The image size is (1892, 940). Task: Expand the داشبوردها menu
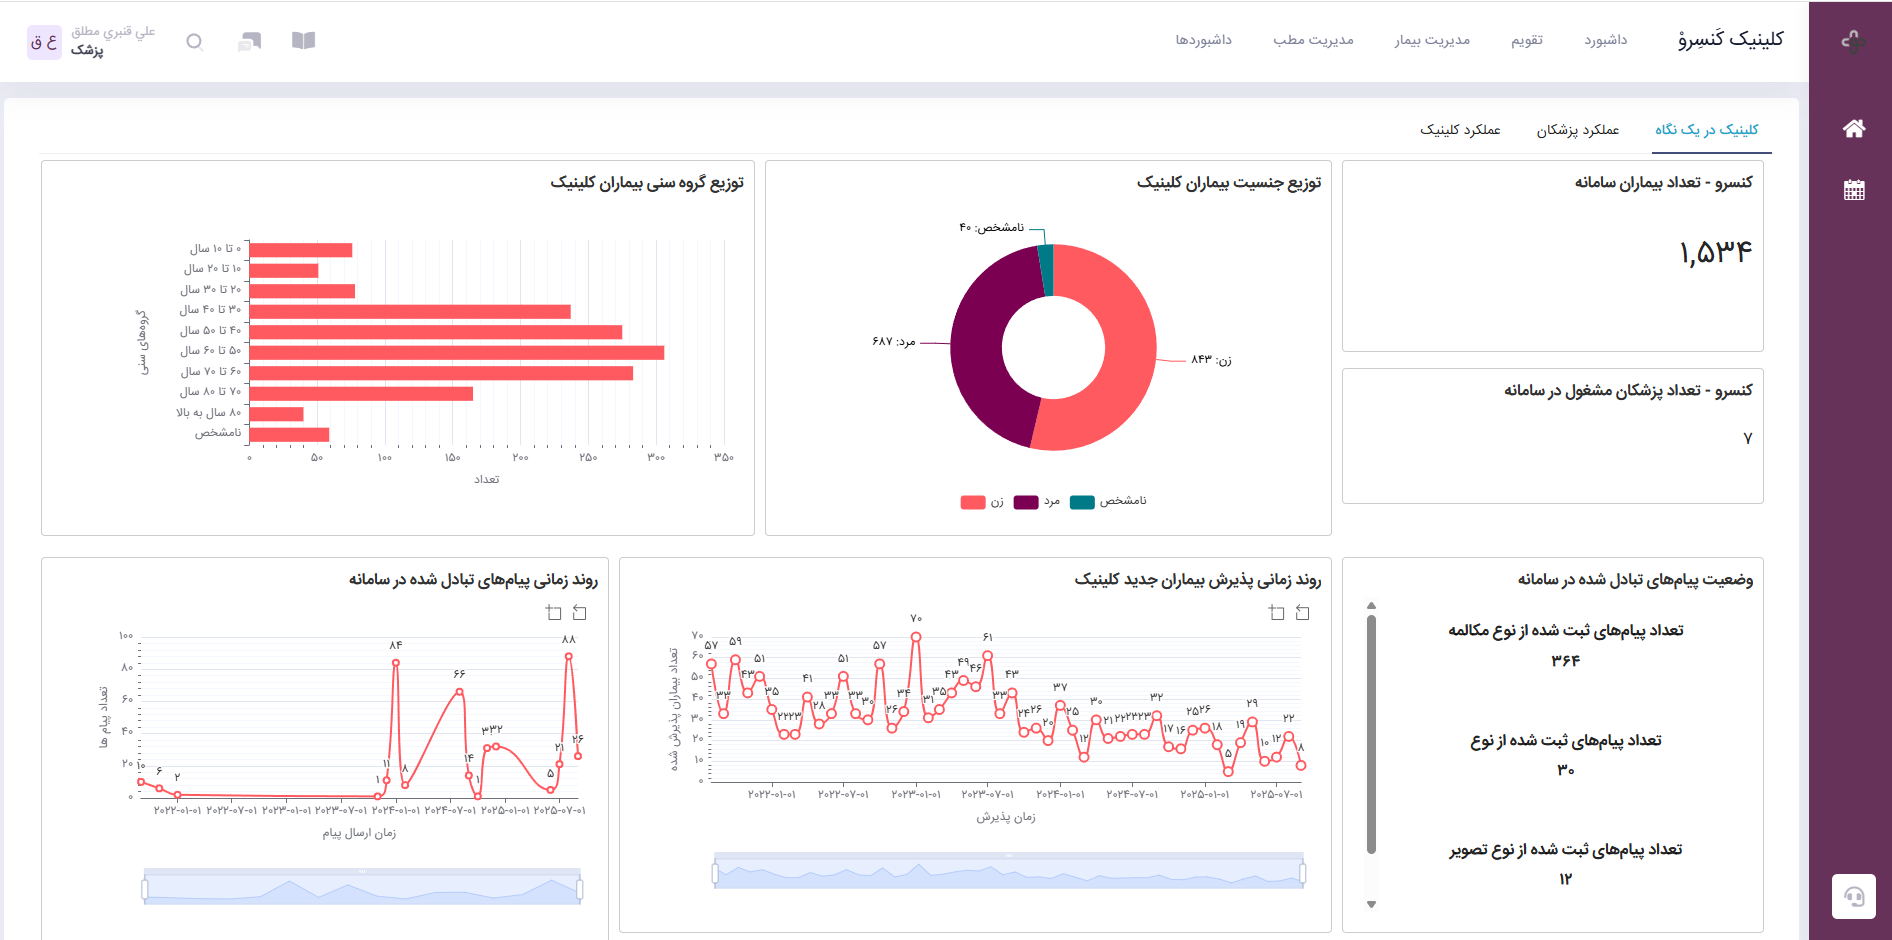pos(1203,40)
